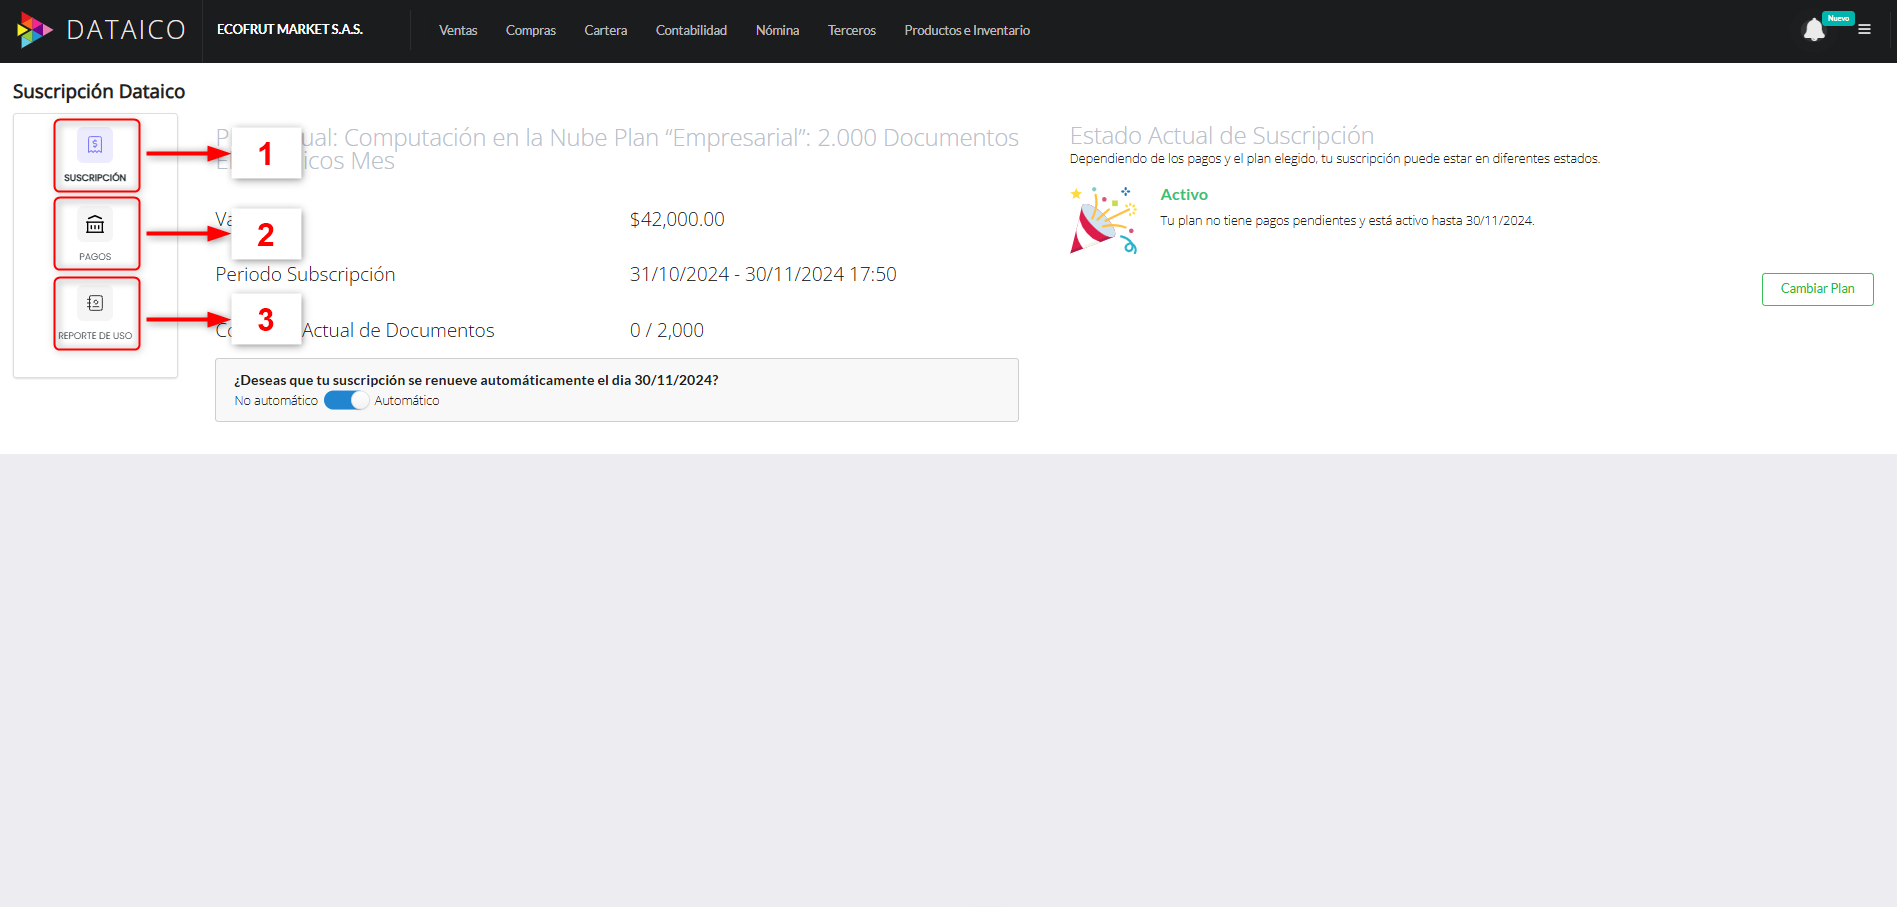1897x907 pixels.
Task: Open the Cartera menu
Action: point(605,31)
